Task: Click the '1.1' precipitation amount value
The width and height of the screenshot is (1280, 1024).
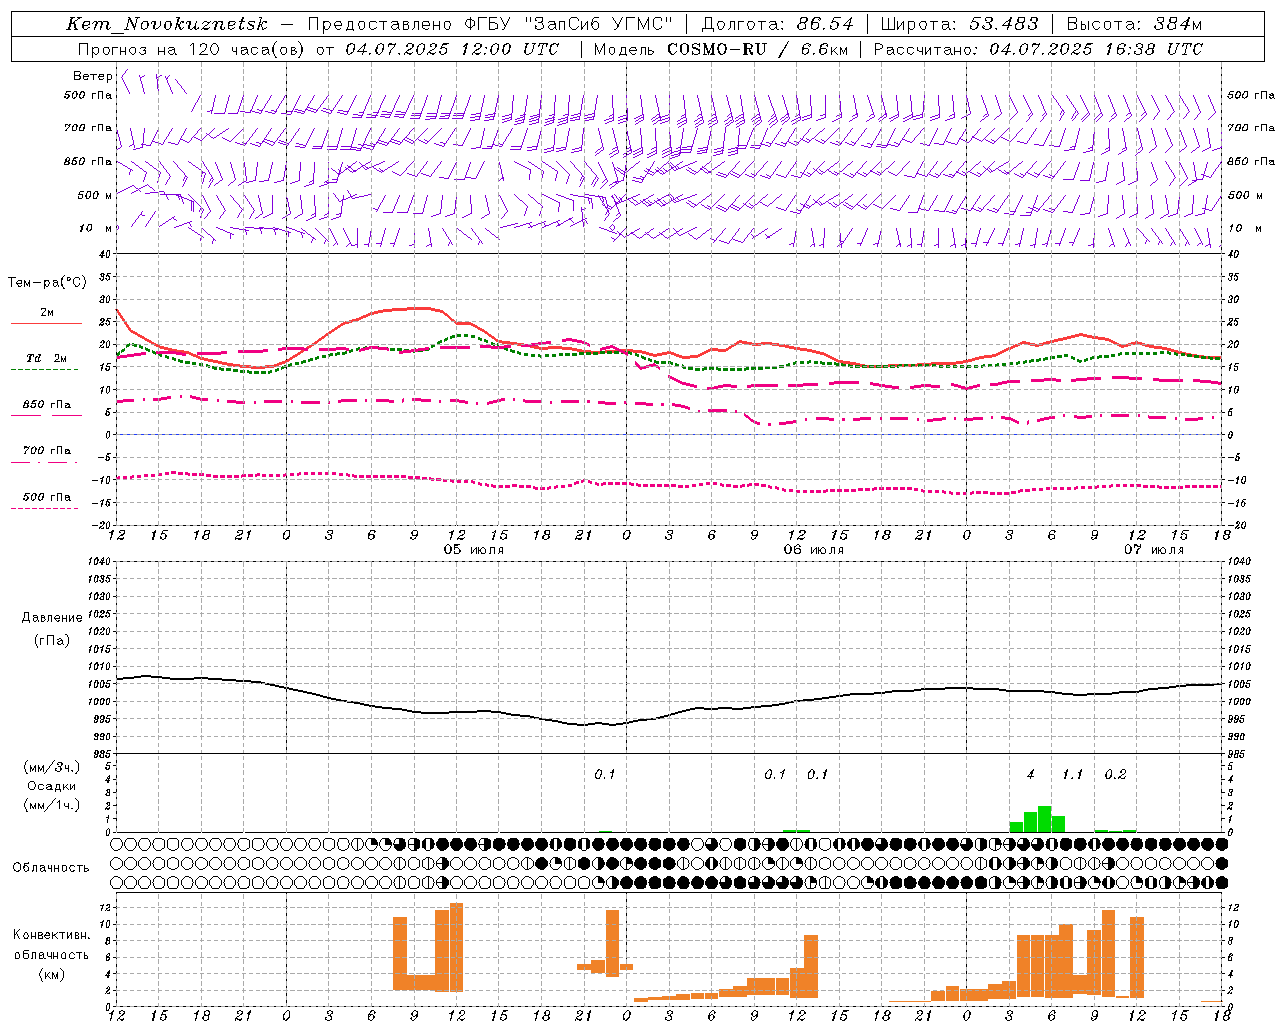Action: pyautogui.click(x=1072, y=775)
